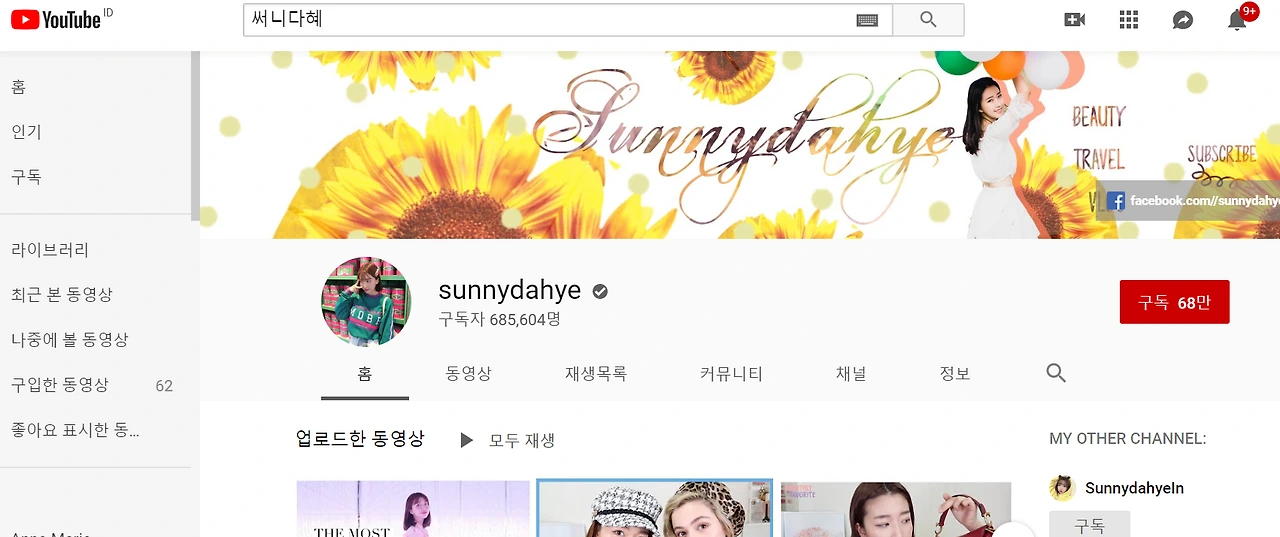Viewport: 1280px width, 537px height.
Task: Click the sunnydahye channel name
Action: pos(509,291)
